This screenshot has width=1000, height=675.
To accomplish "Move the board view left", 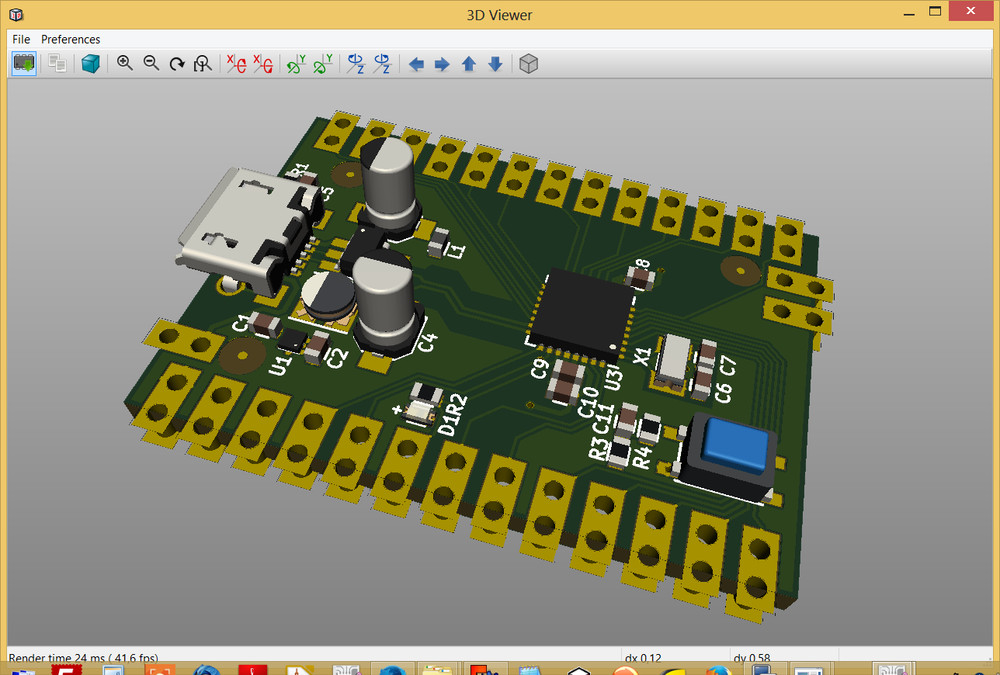I will coord(416,63).
